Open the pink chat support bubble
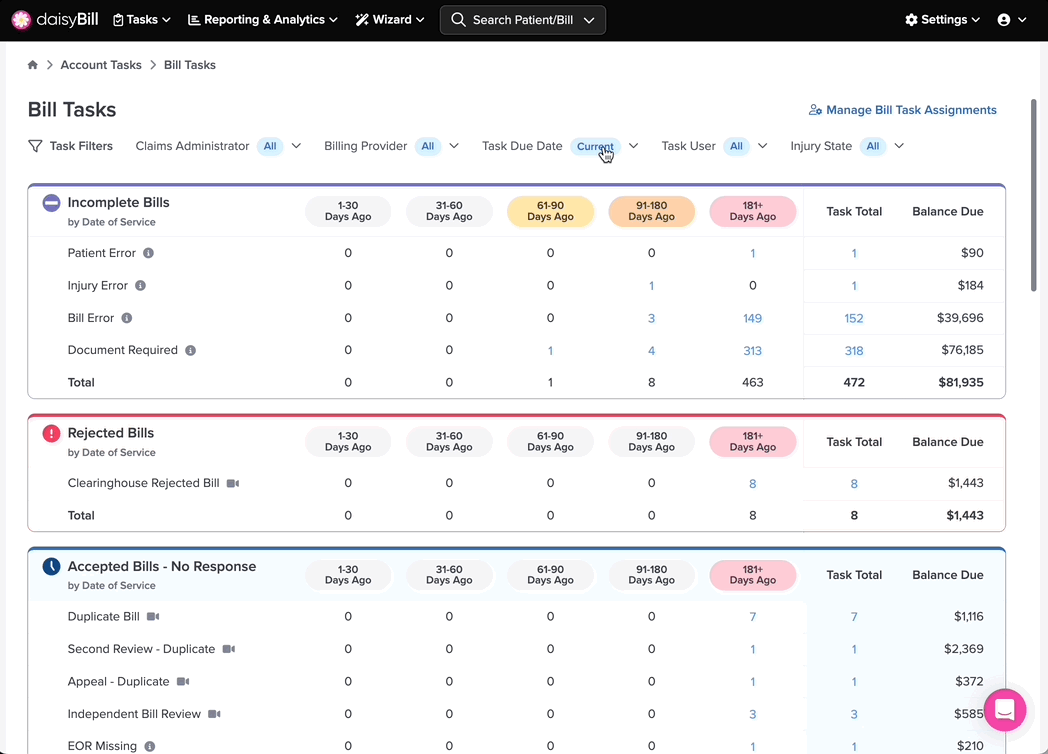The image size is (1048, 754). [x=1005, y=709]
